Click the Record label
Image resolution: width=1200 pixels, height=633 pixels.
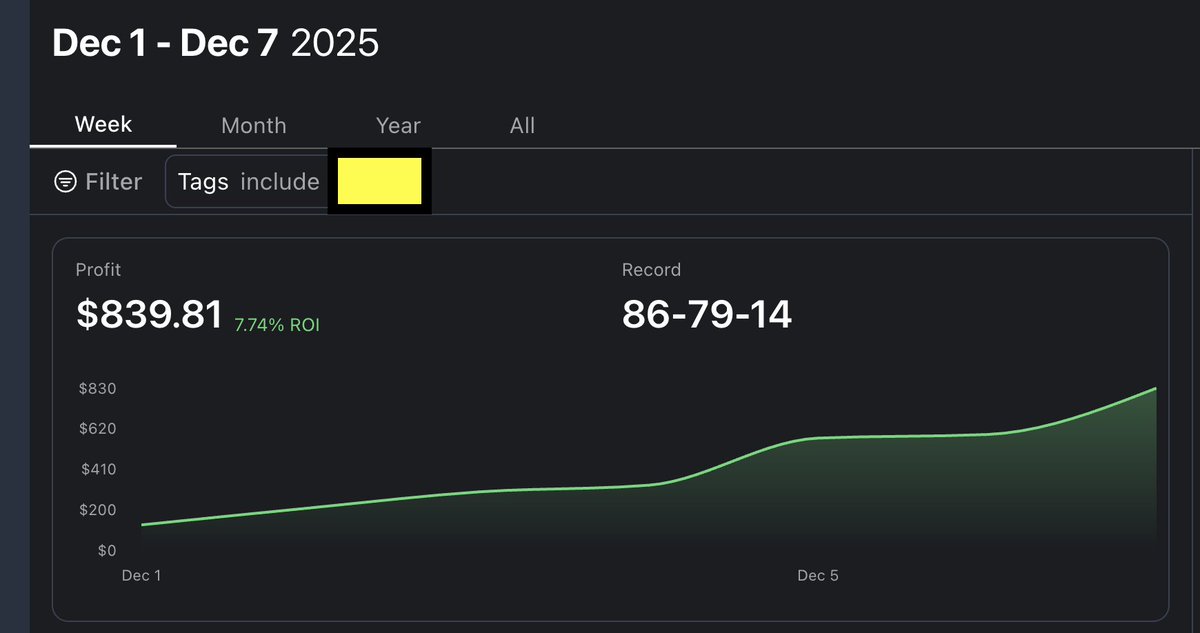click(651, 270)
